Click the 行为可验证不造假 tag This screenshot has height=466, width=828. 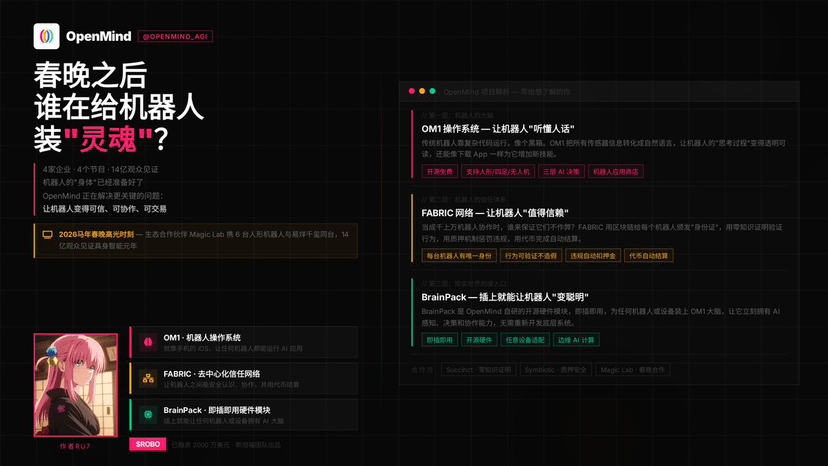531,256
